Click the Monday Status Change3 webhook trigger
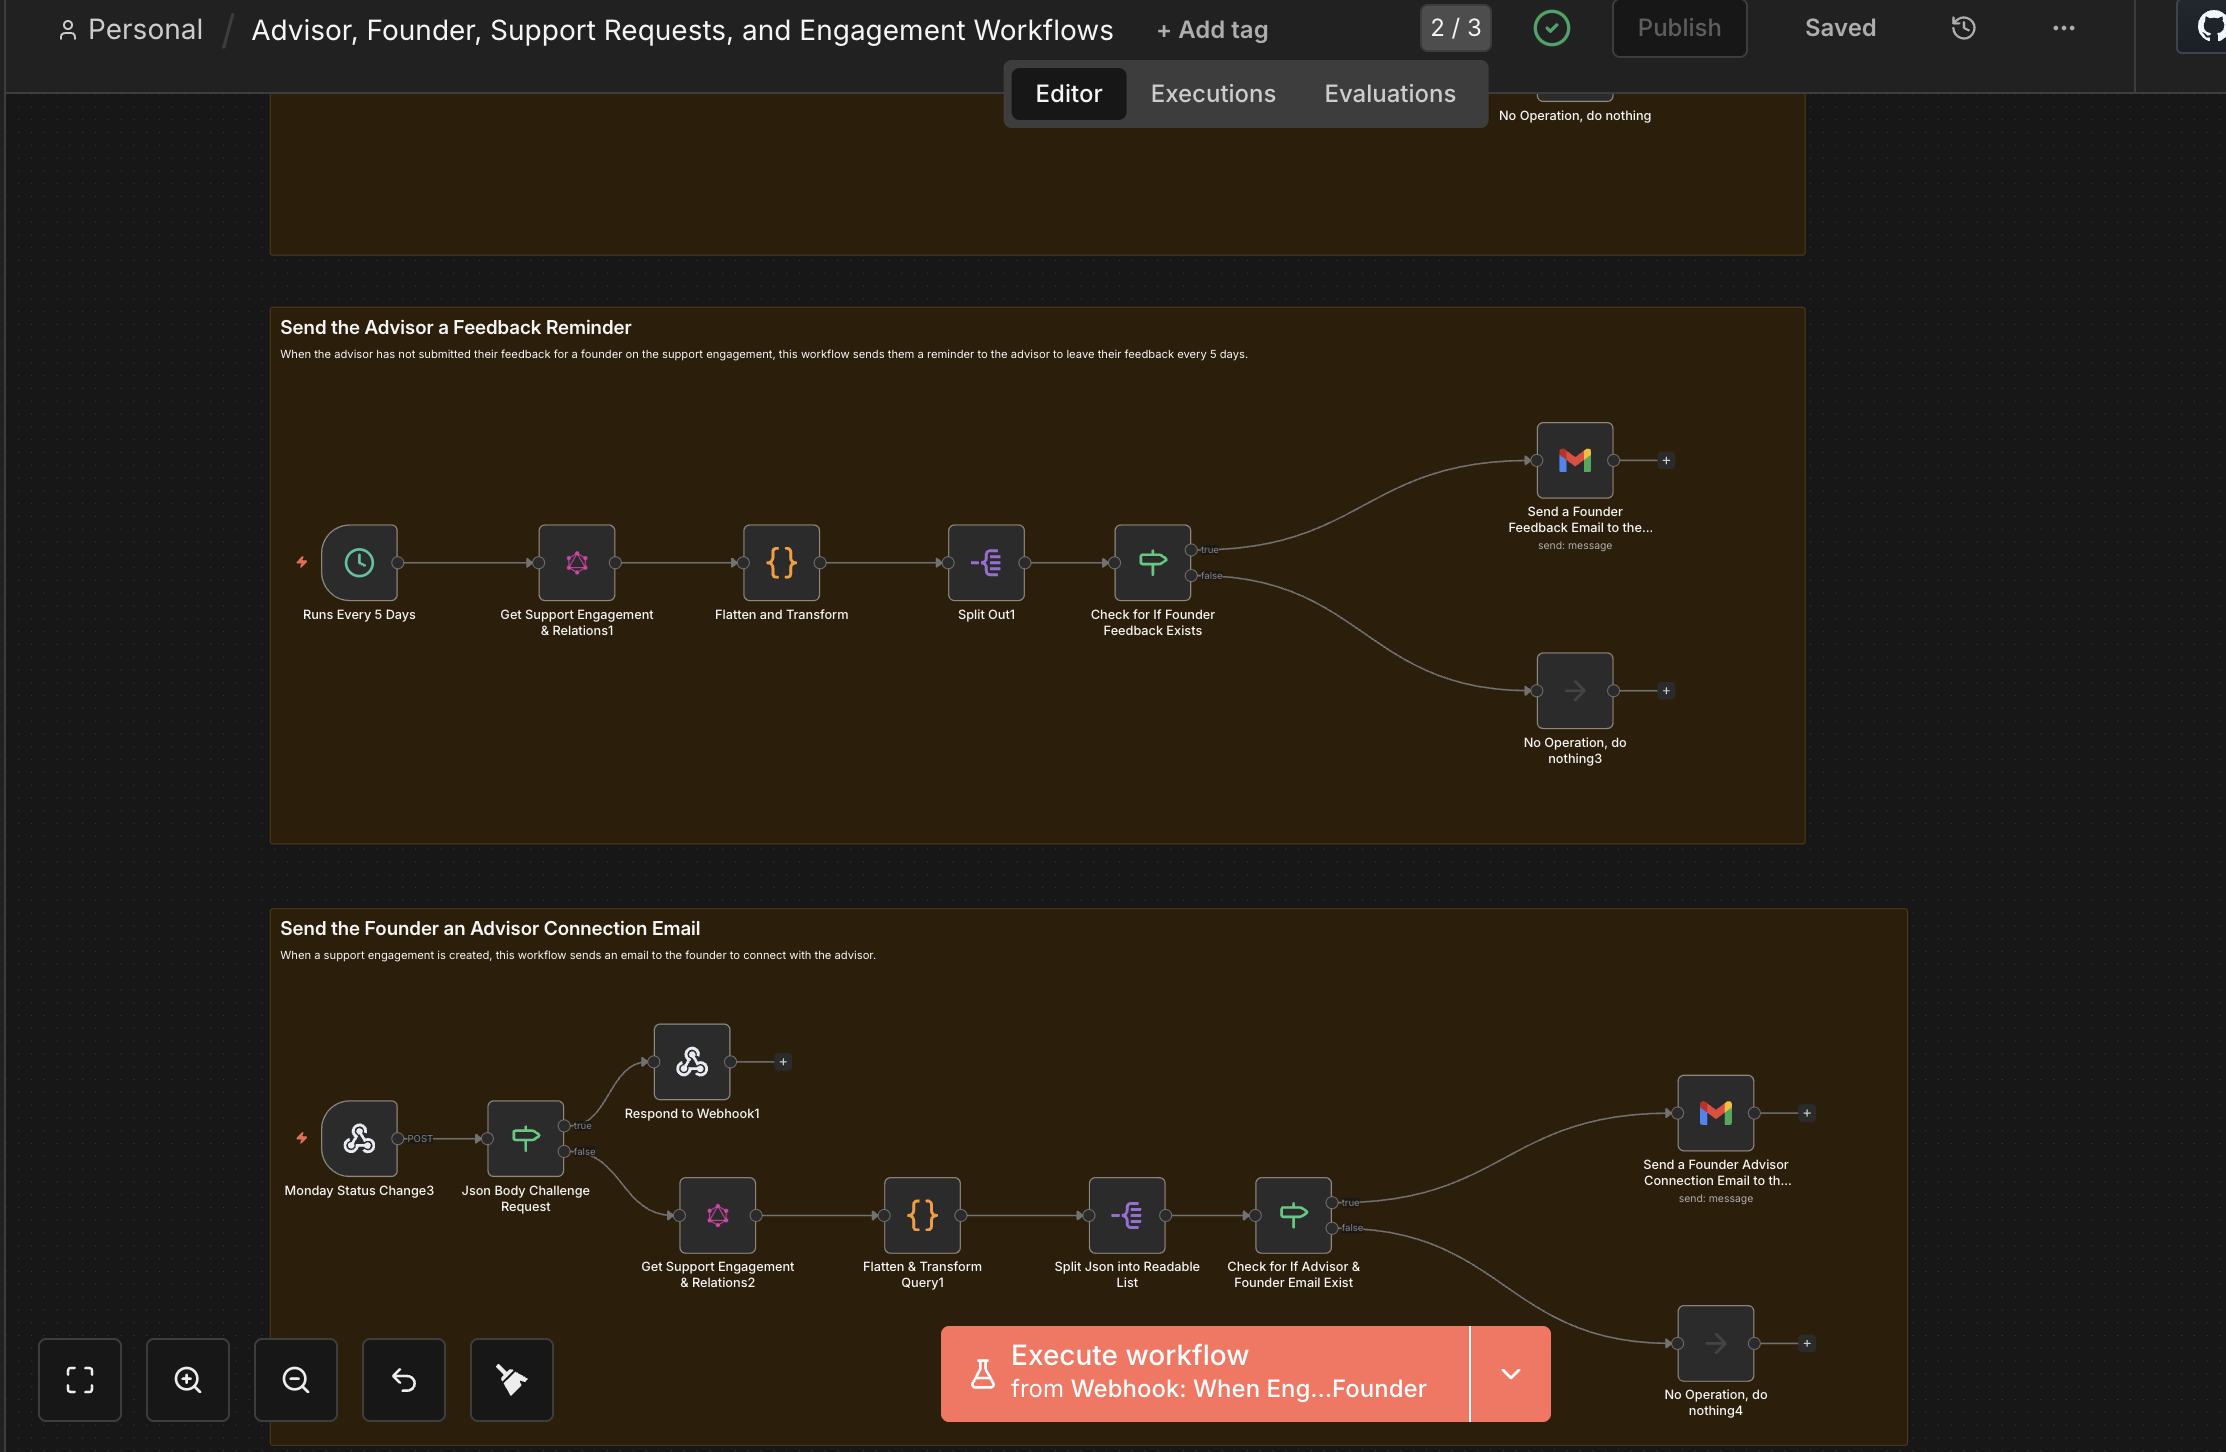The height and width of the screenshot is (1452, 2226). [359, 1139]
